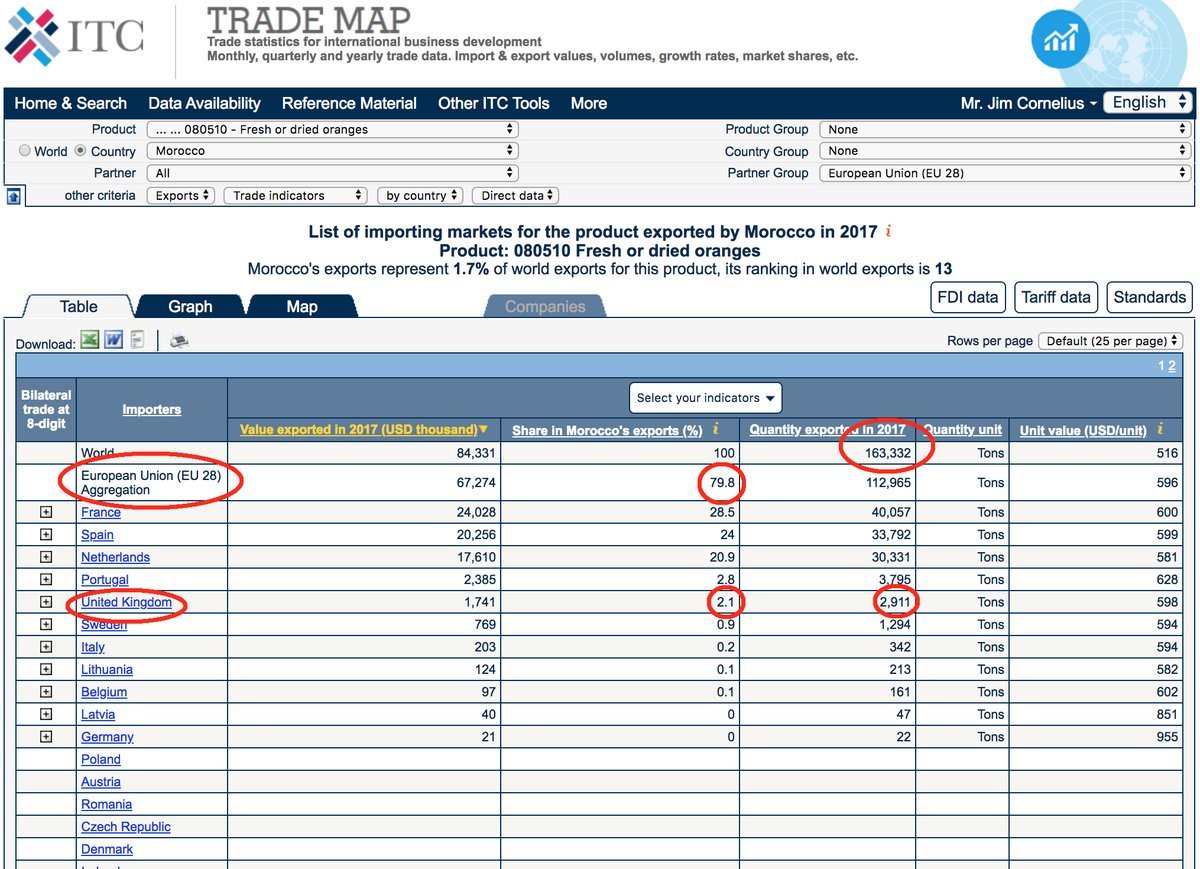
Task: Expand France bilateral trade at 8-digit
Action: tap(46, 512)
